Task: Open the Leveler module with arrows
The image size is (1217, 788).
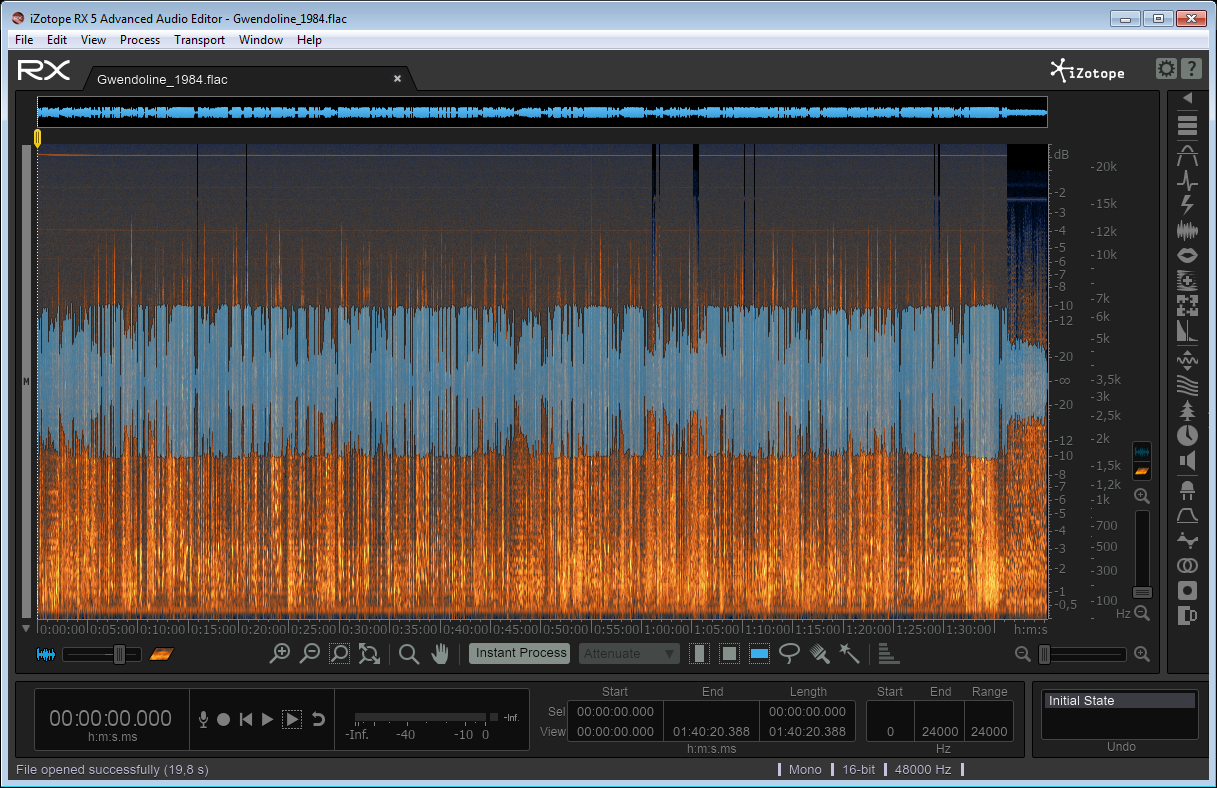Action: (x=1187, y=358)
